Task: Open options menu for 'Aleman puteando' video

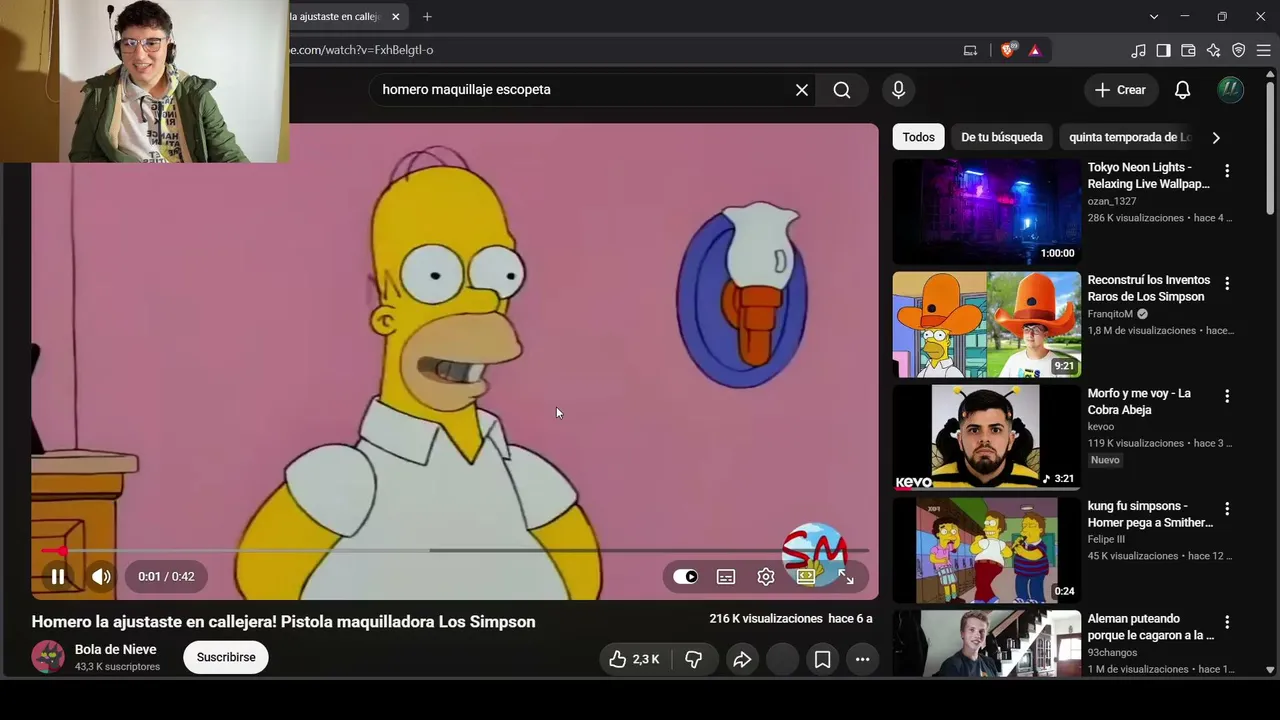Action: tap(1227, 623)
